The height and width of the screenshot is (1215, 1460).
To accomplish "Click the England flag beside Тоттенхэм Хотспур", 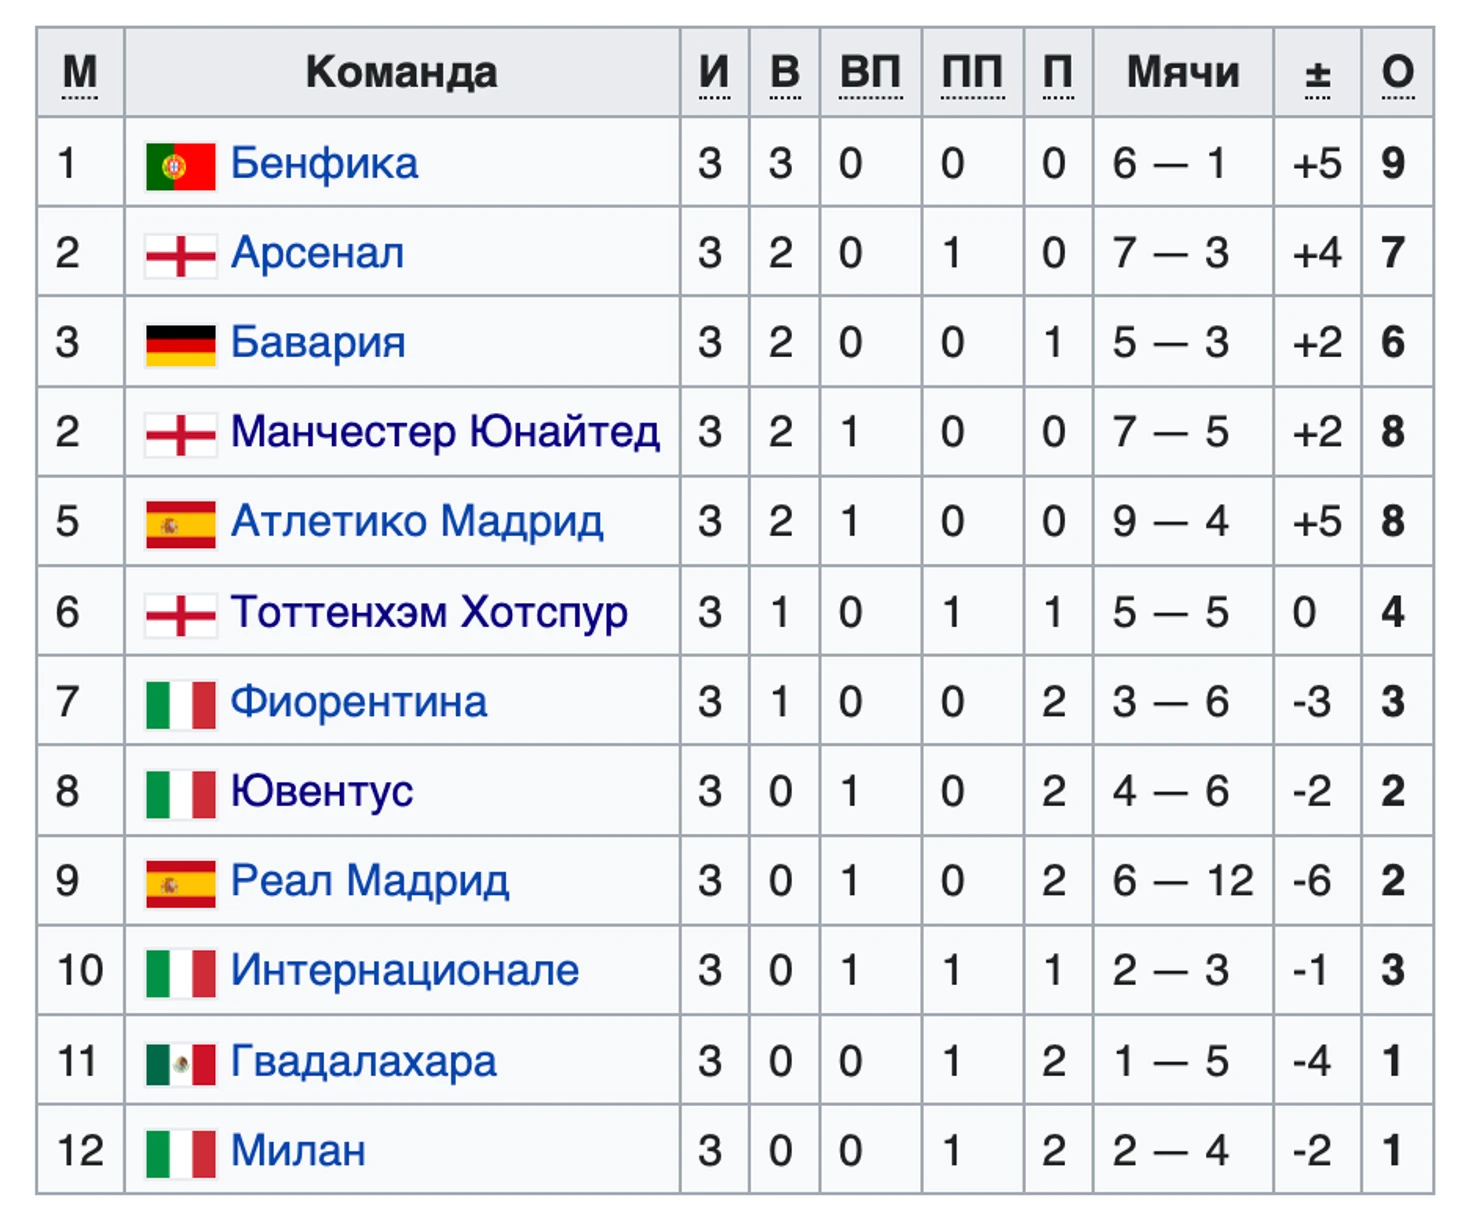I will point(180,614).
